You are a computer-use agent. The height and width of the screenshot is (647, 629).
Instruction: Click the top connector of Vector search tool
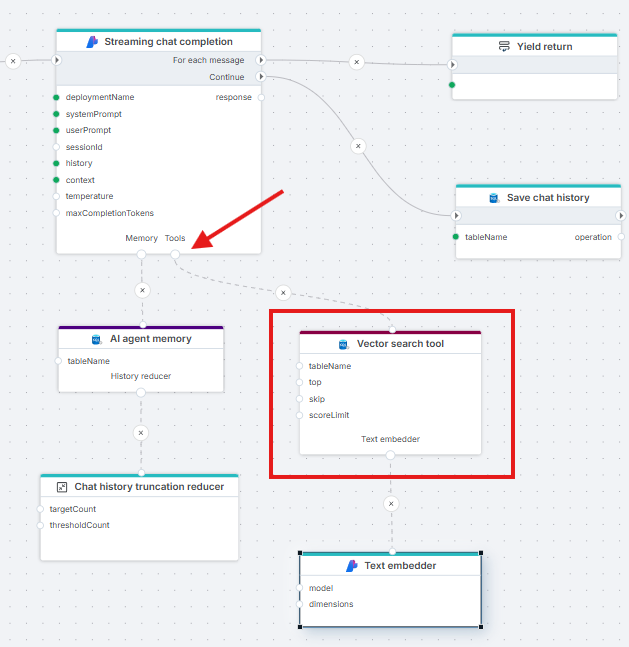point(392,330)
